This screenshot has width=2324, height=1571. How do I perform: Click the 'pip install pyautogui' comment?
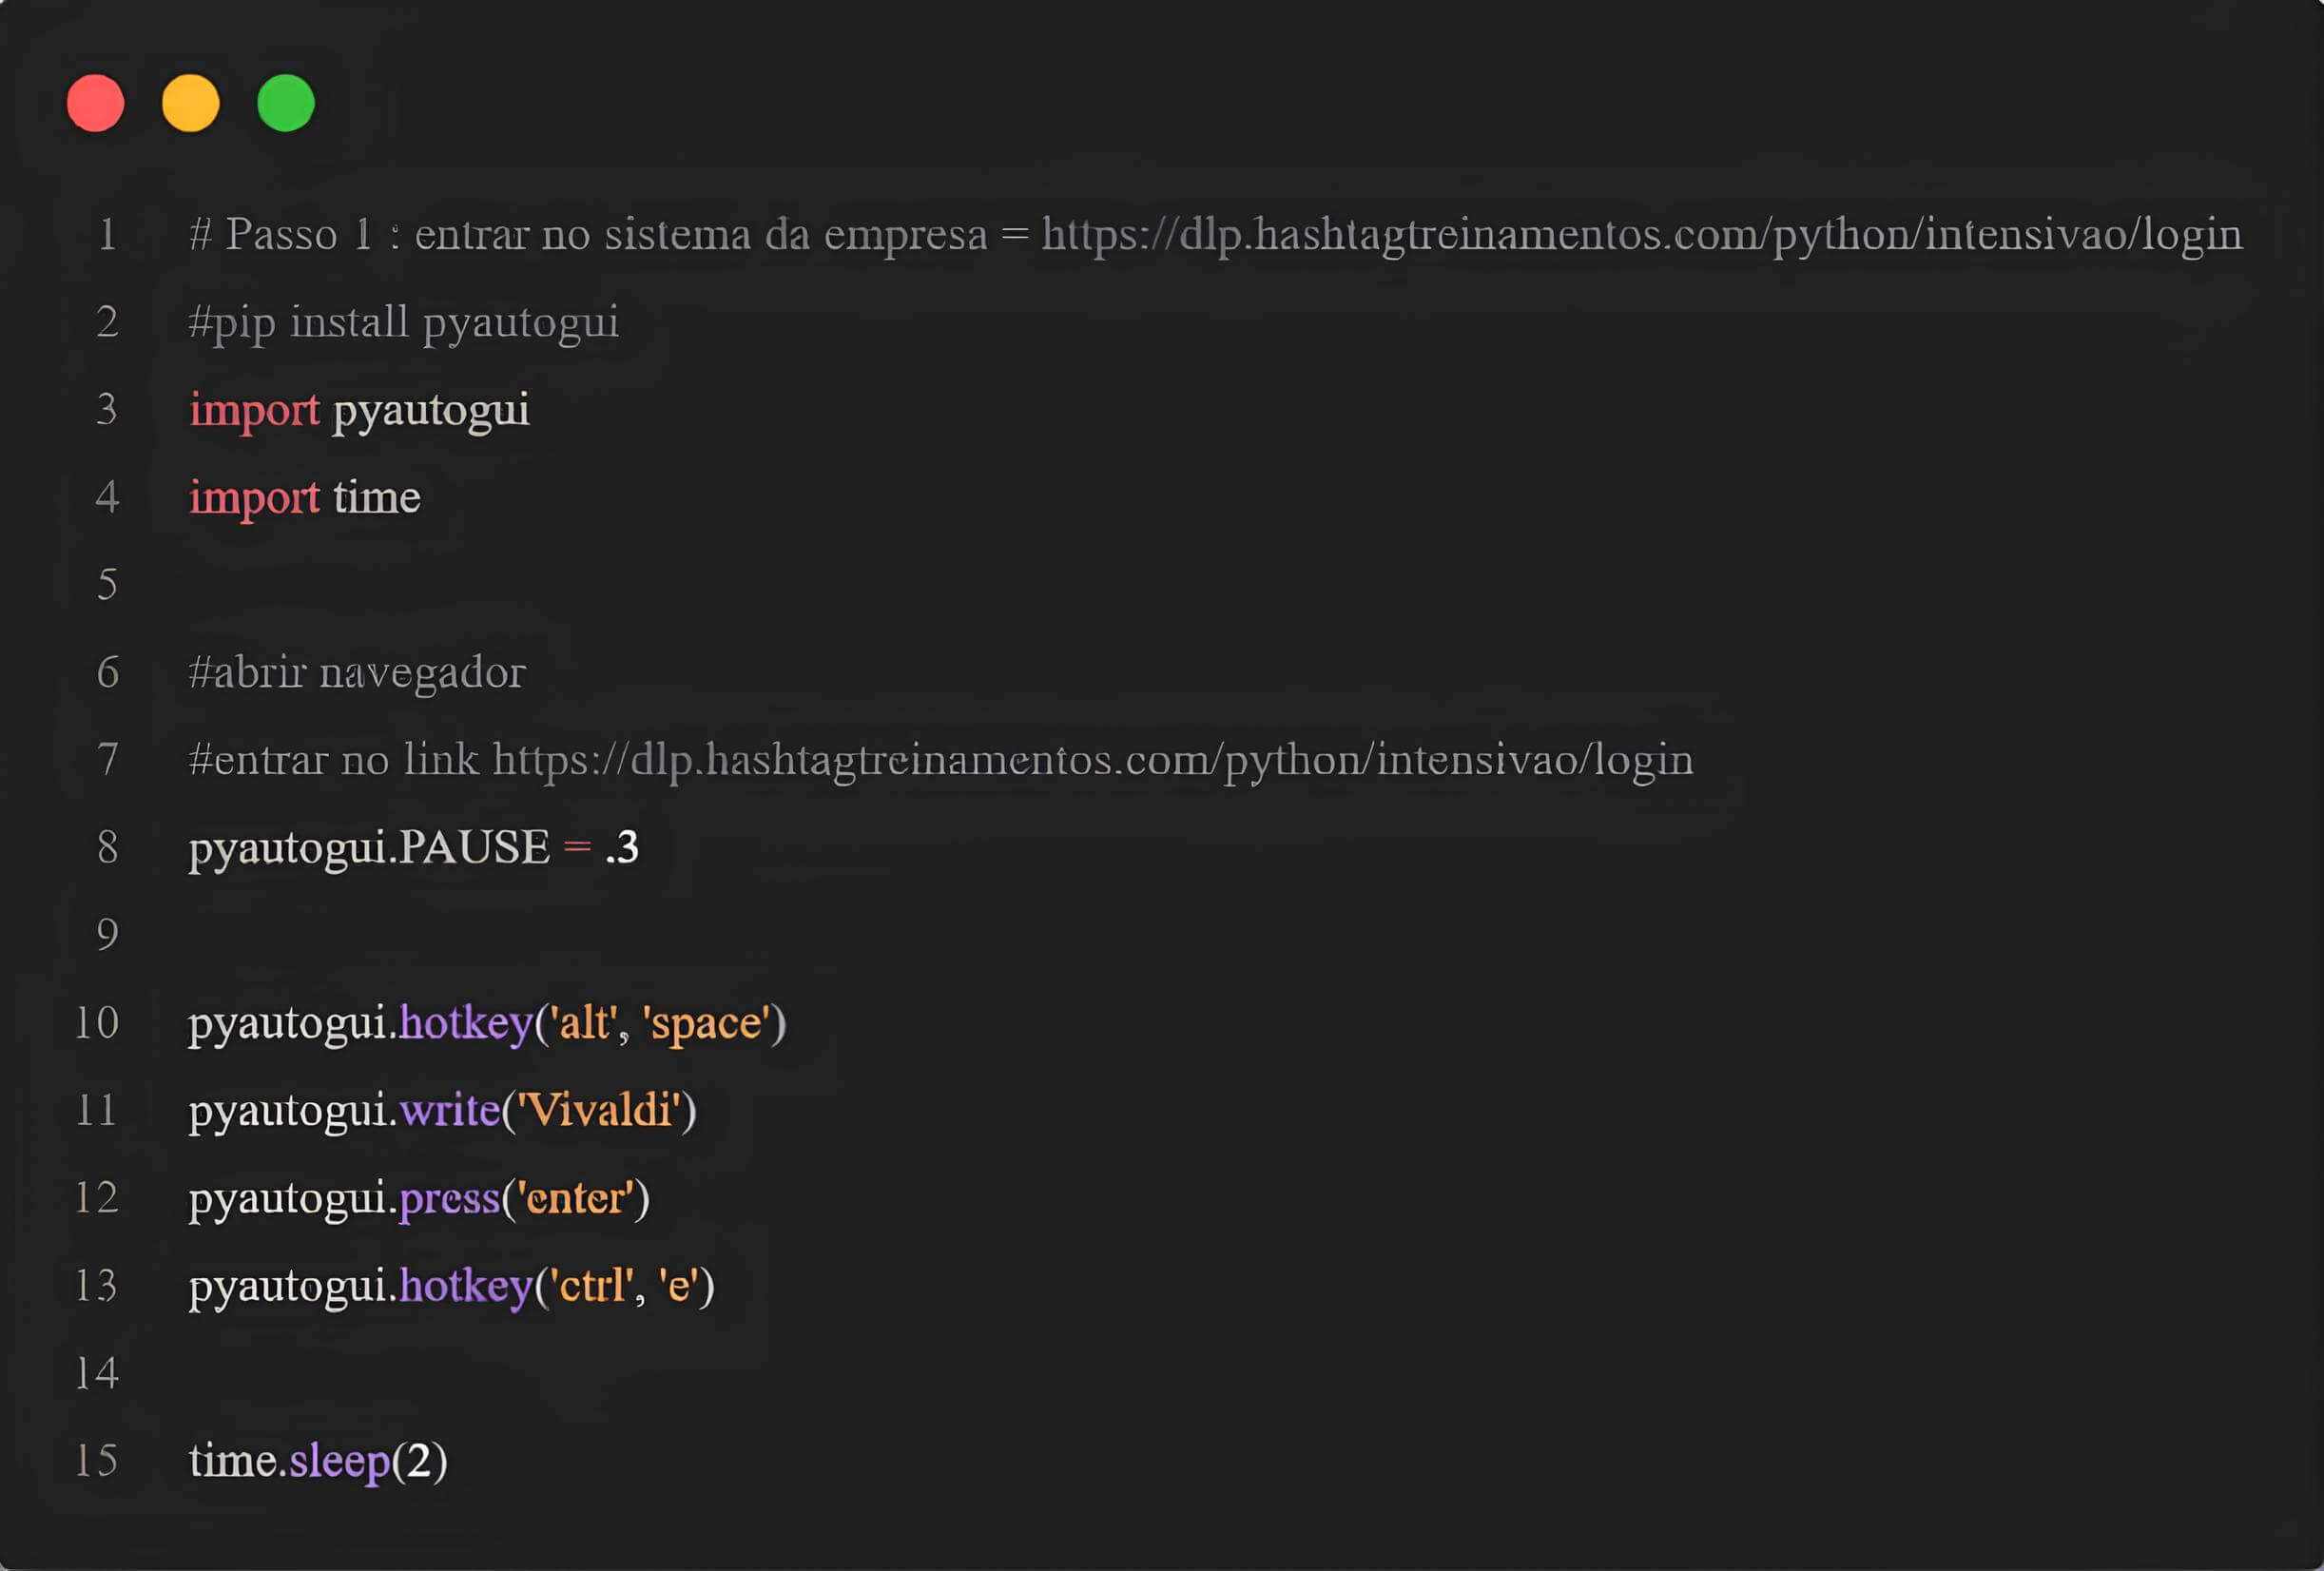(x=404, y=323)
